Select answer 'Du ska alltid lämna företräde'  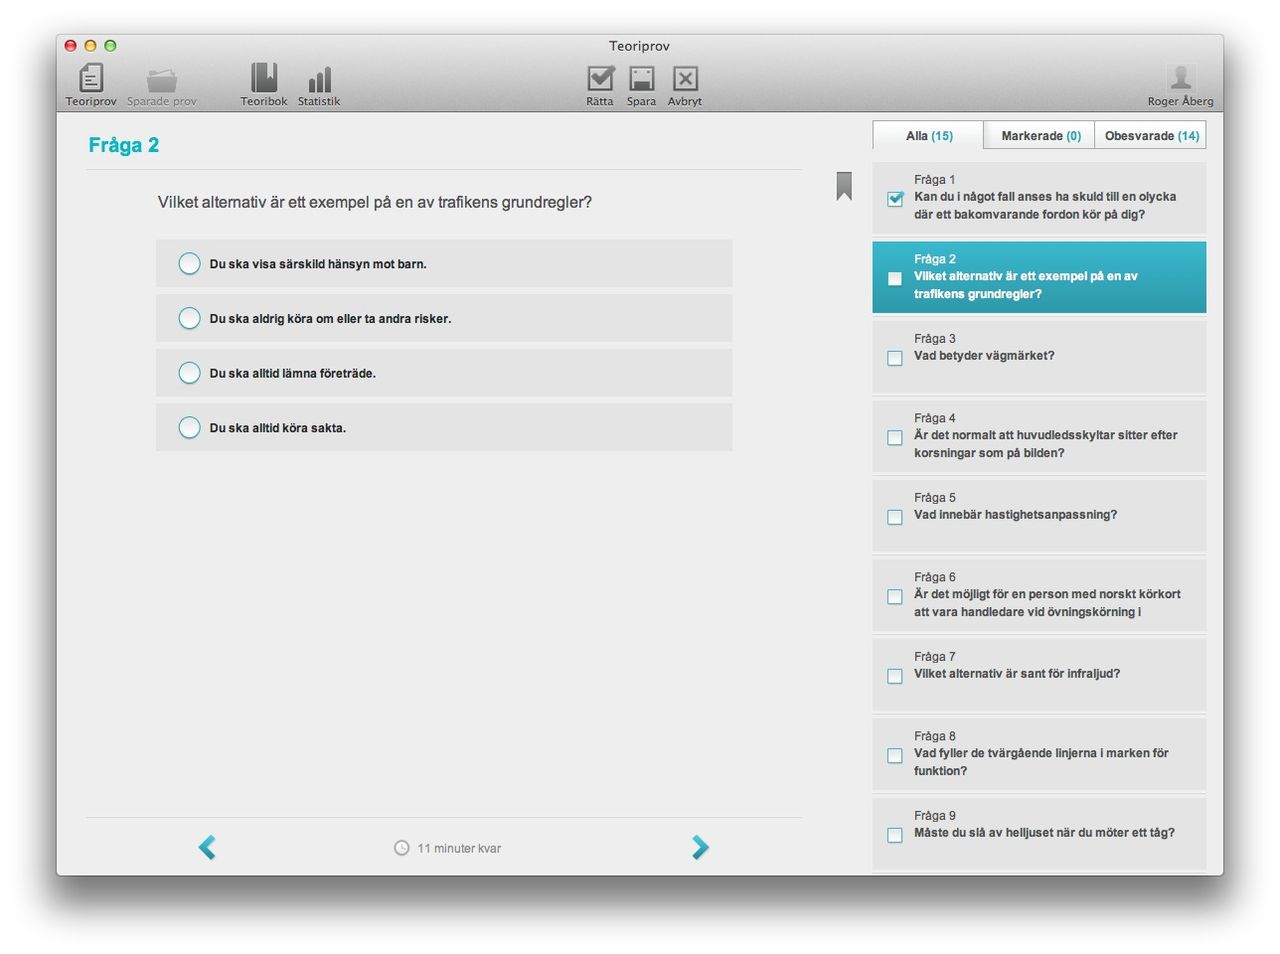(189, 373)
